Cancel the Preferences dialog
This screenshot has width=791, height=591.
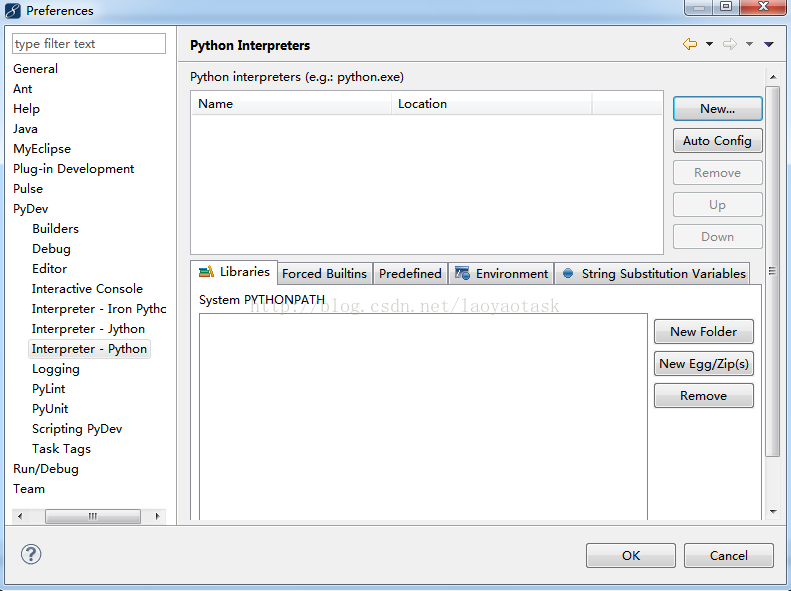(x=728, y=556)
